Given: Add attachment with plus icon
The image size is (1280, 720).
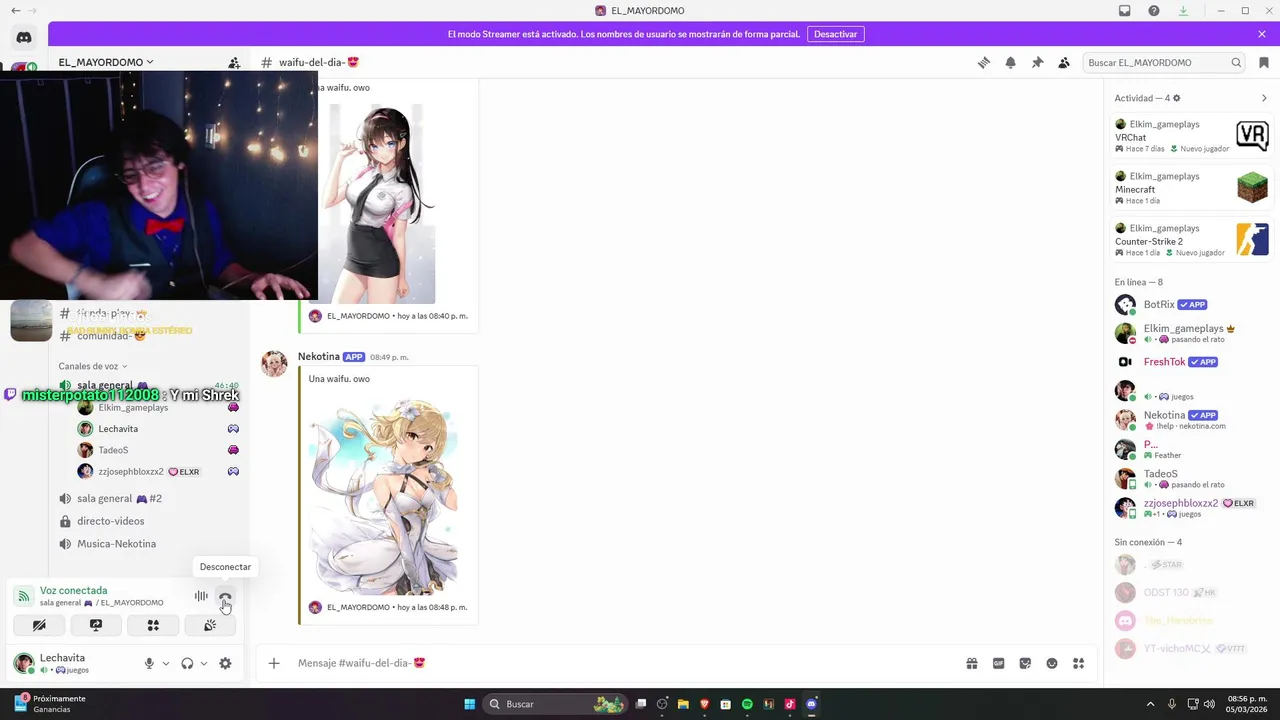Looking at the screenshot, I should click(274, 663).
